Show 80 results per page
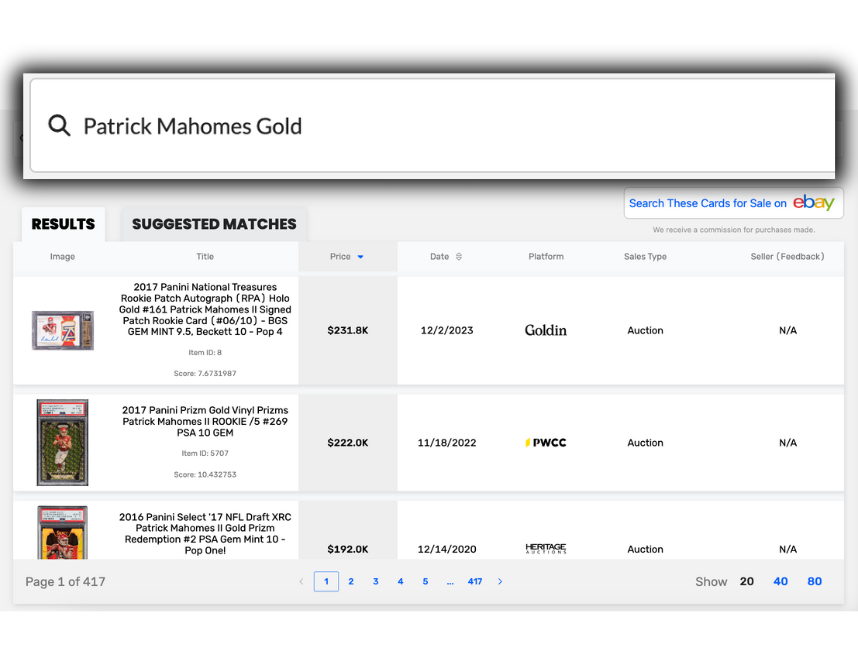 click(x=815, y=581)
